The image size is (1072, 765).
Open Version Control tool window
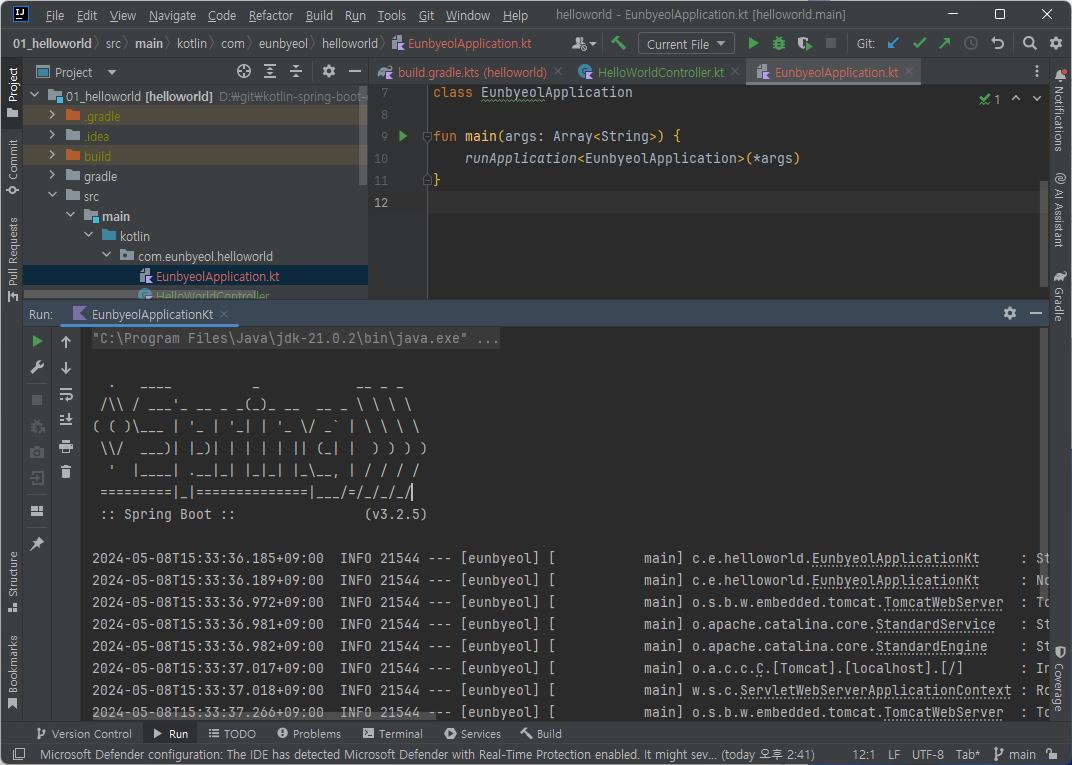tap(83, 734)
